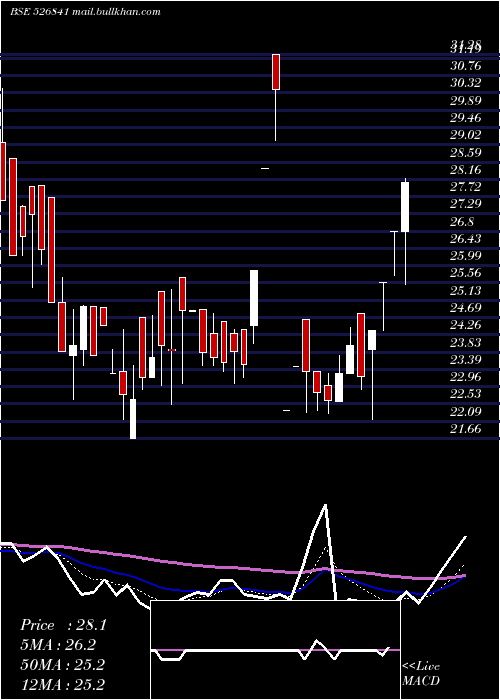Image resolution: width=500 pixels, height=700 pixels.
Task: Select the 26.43 price axis label
Action: [x=466, y=239]
